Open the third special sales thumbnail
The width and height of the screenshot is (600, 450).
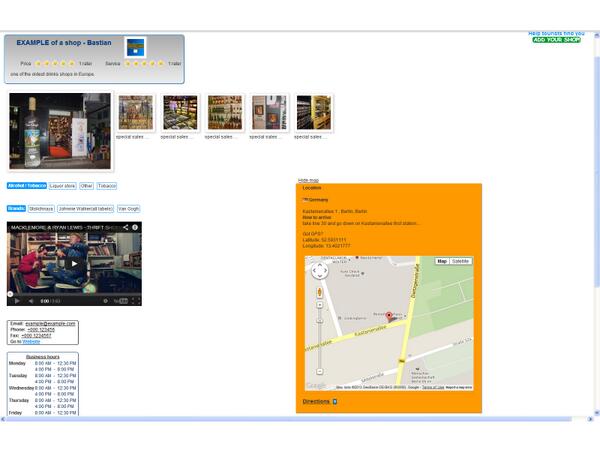point(225,113)
